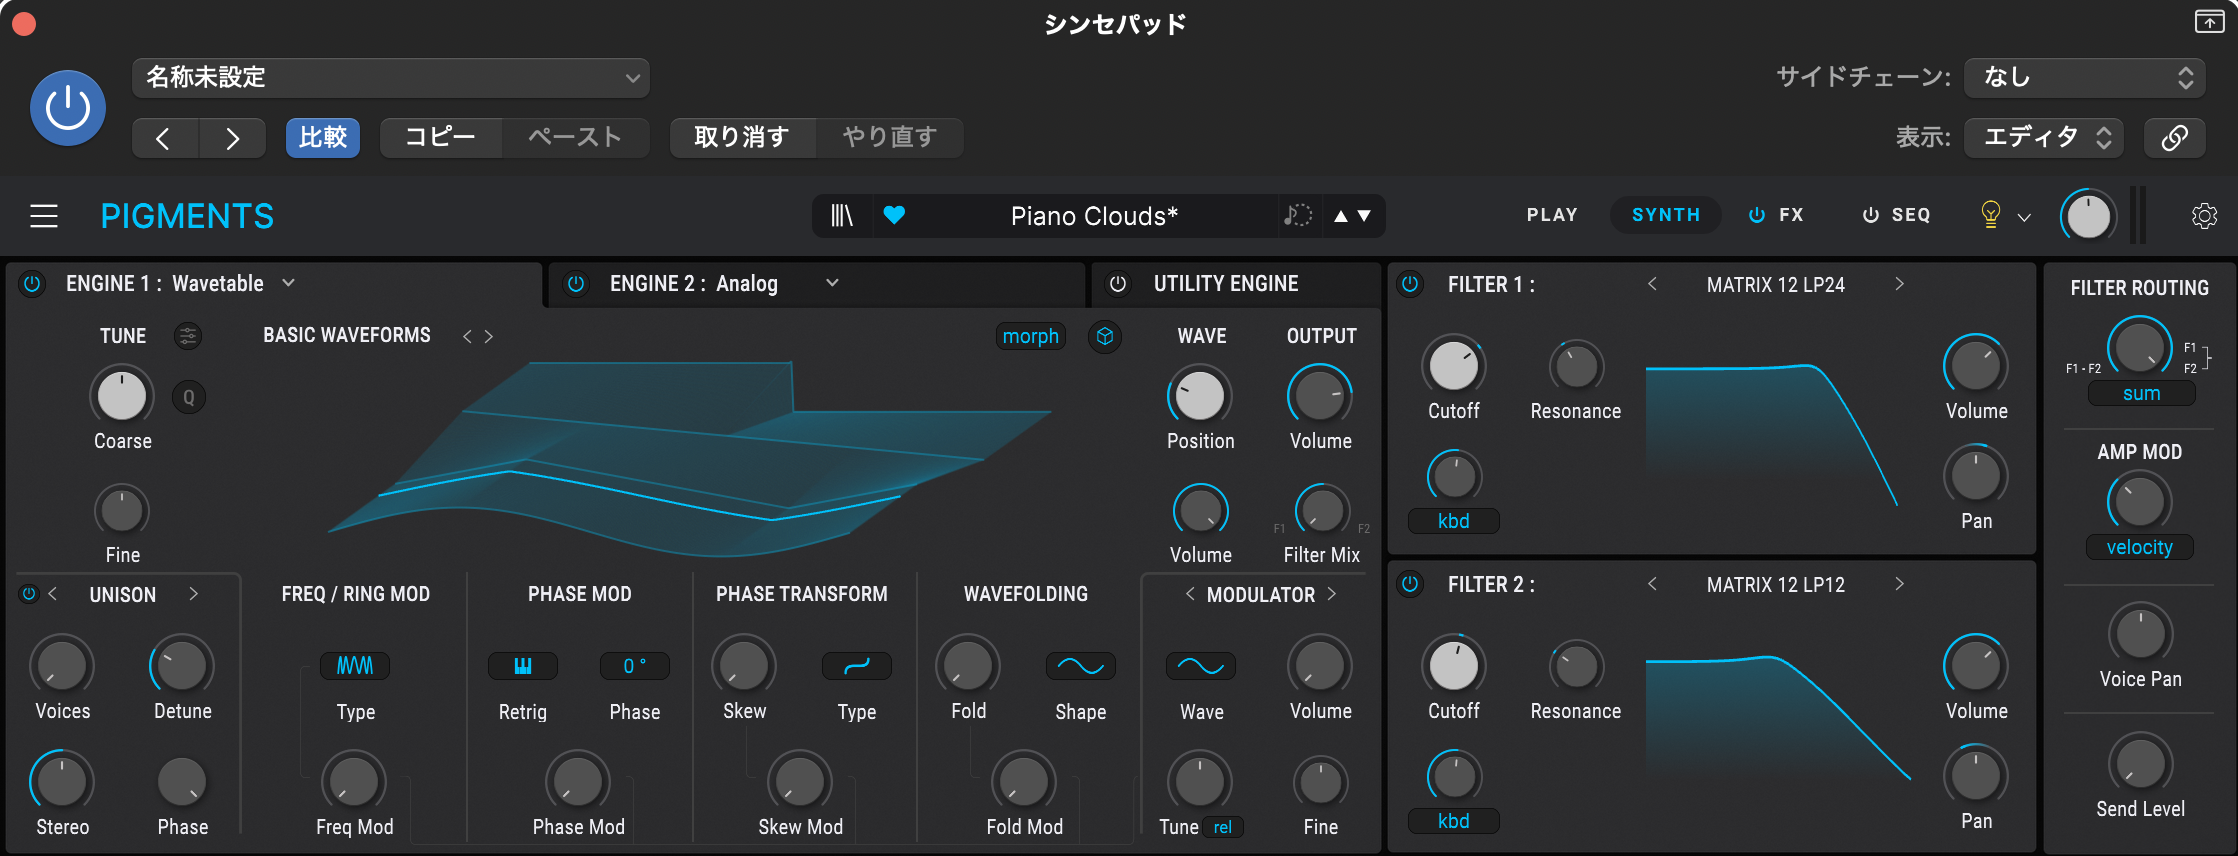Screen dimensions: 2238x856
Task: Expand the chevron beside the lightbulb
Action: 2024,217
